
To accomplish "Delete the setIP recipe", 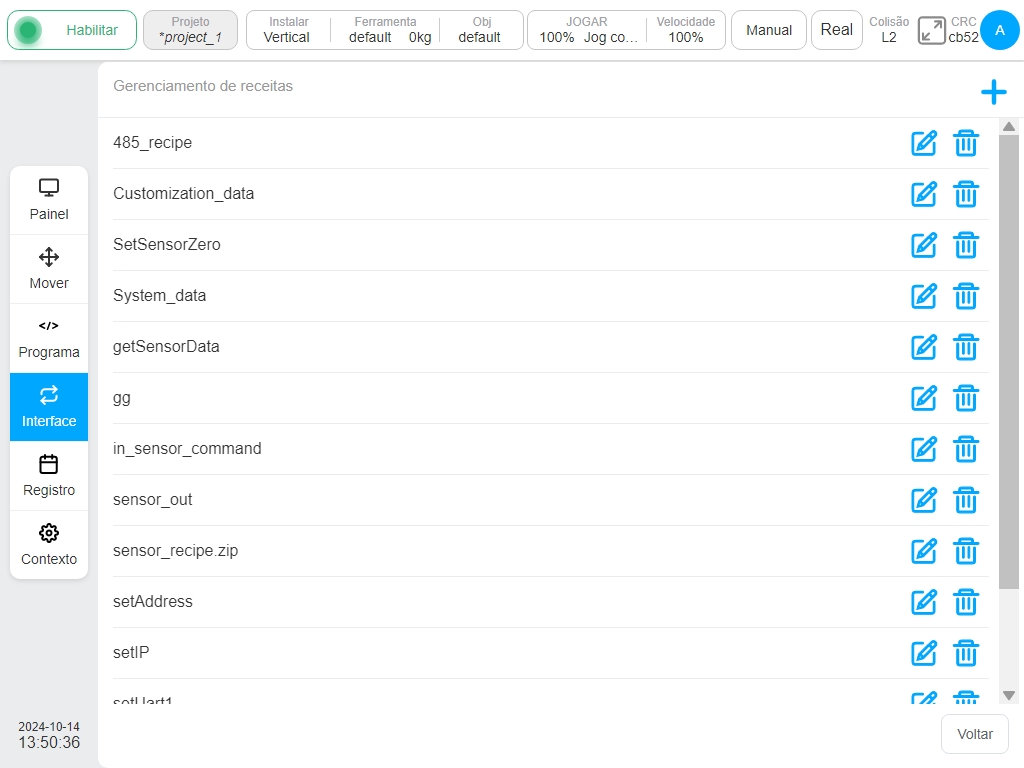I will point(965,652).
